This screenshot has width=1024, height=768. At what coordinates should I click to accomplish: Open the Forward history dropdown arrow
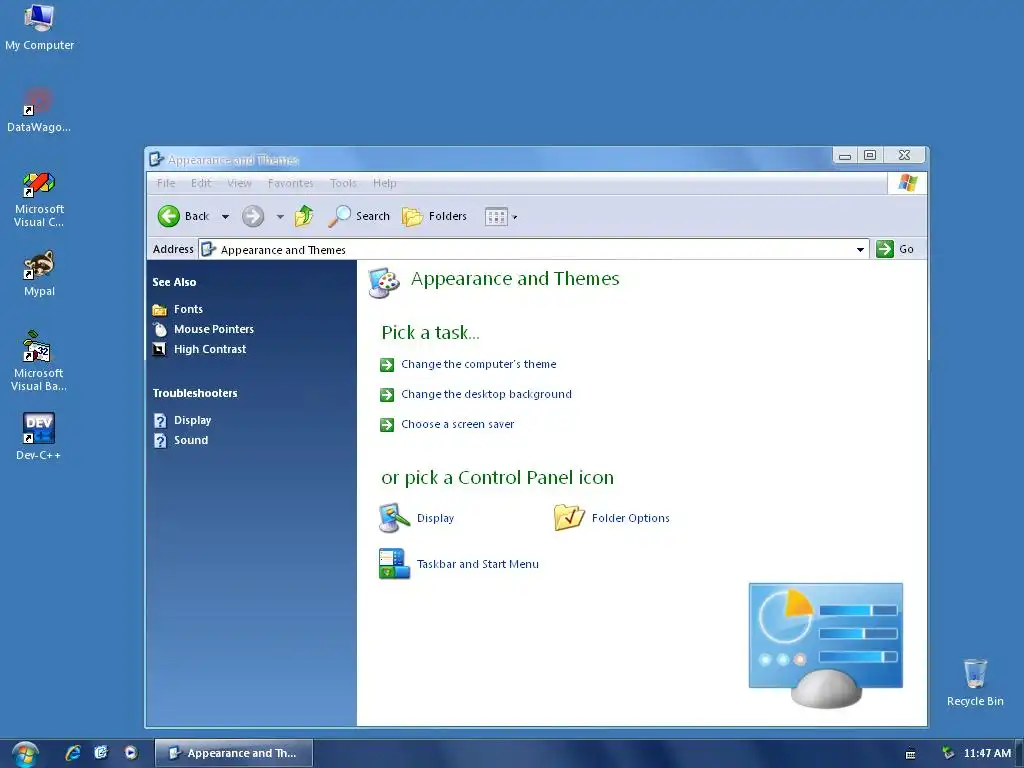[x=280, y=217]
